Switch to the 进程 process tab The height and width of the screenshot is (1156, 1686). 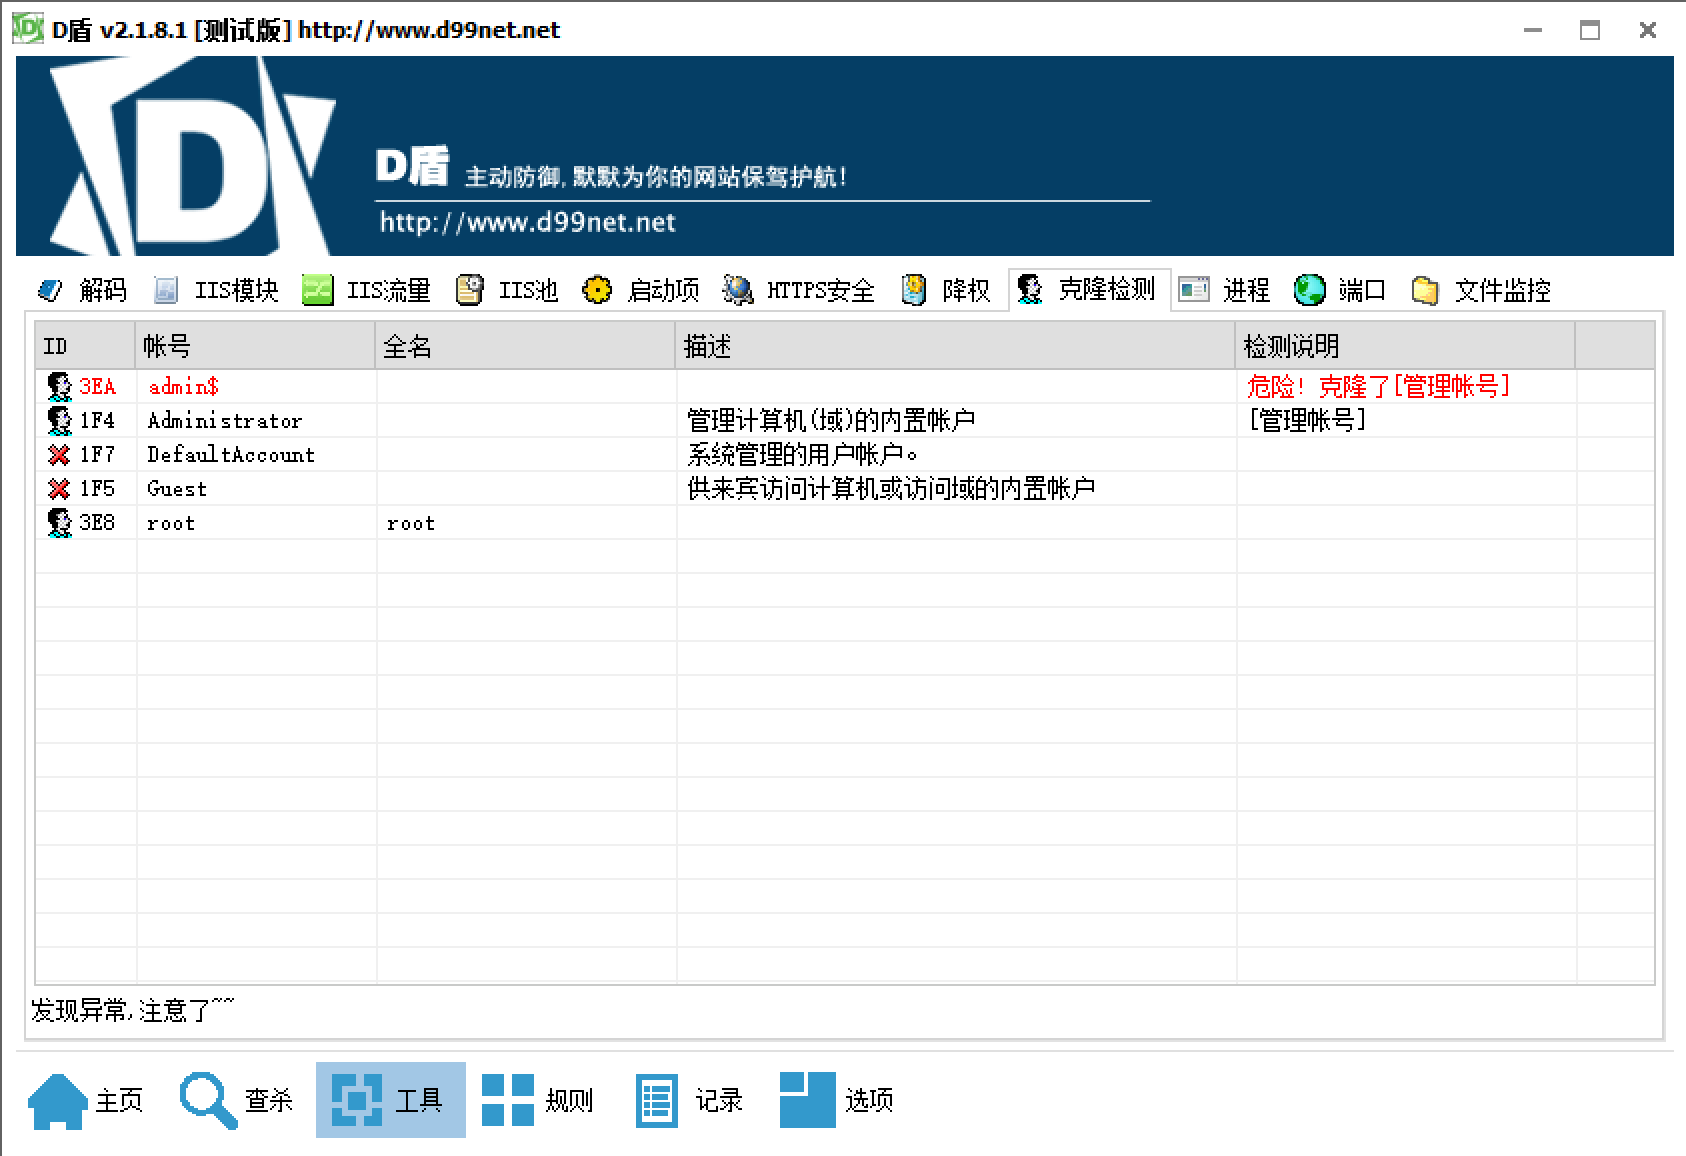[x=1225, y=290]
